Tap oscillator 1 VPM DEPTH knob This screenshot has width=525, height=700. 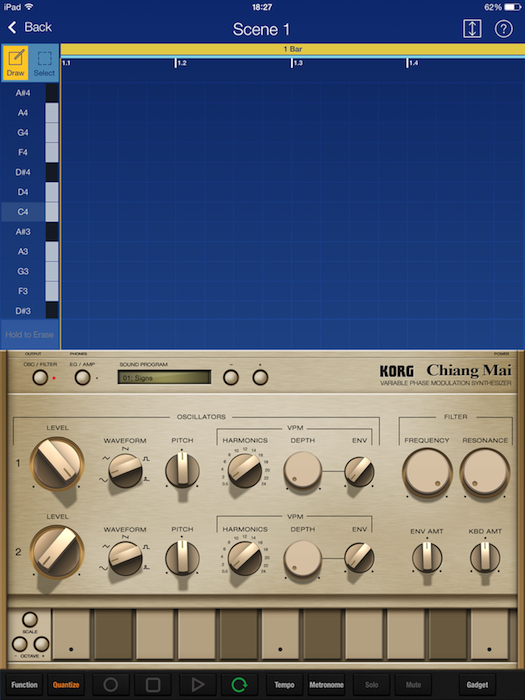click(303, 471)
